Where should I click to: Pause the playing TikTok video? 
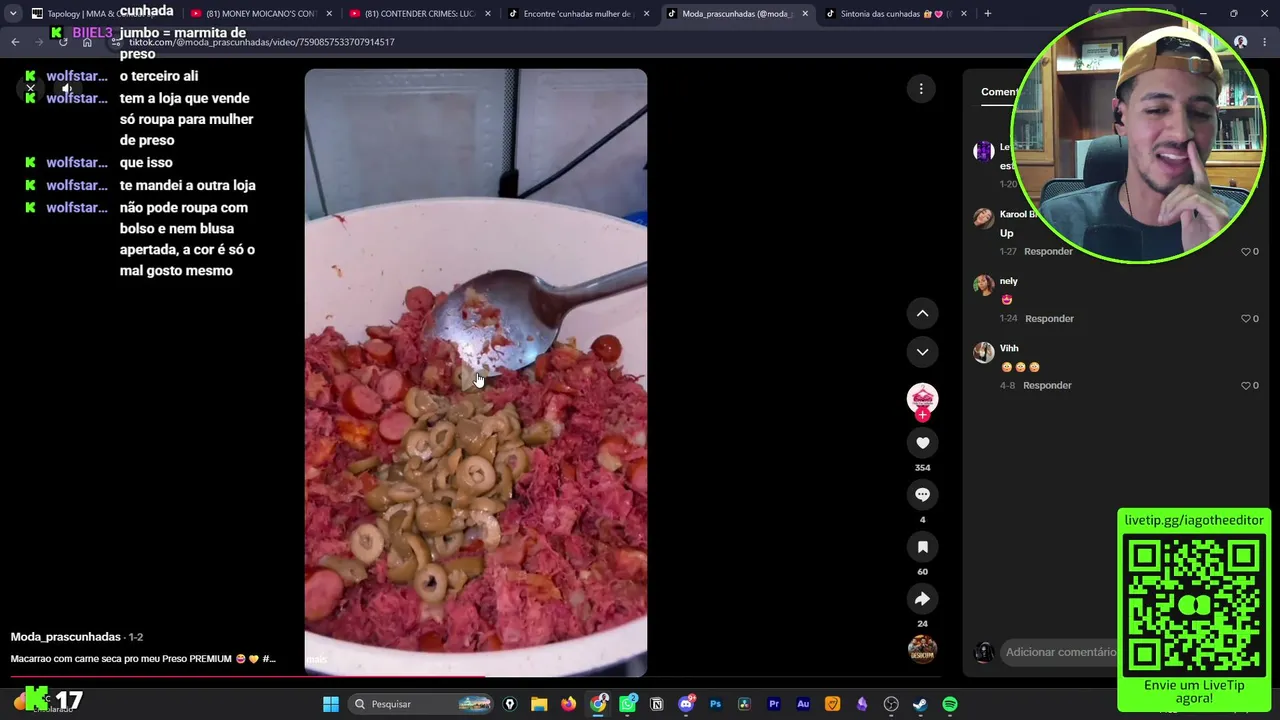click(x=476, y=372)
